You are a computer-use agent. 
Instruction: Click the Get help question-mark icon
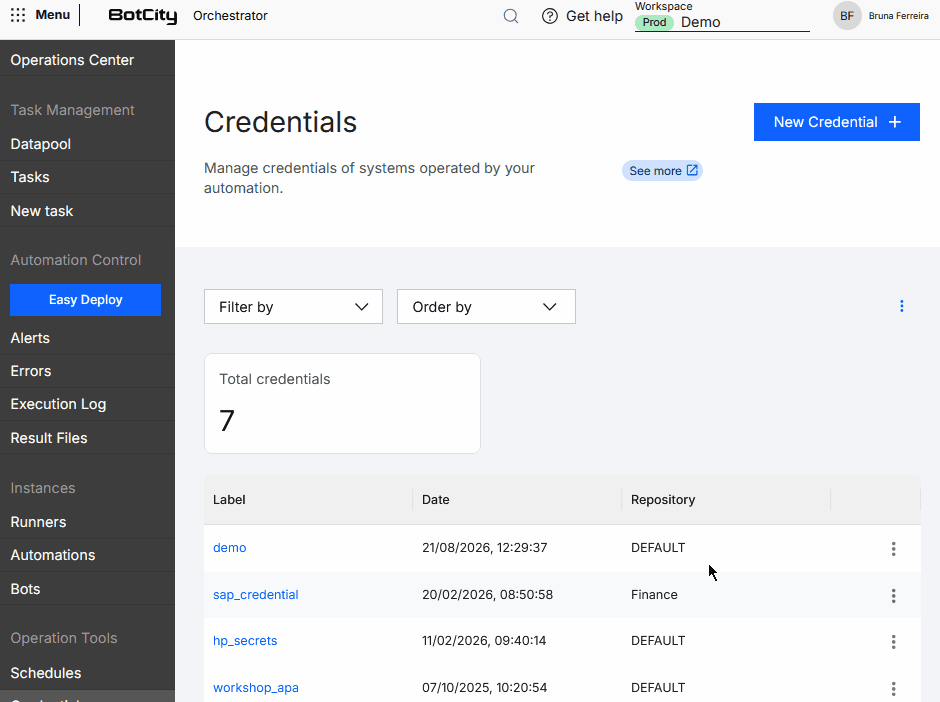550,16
